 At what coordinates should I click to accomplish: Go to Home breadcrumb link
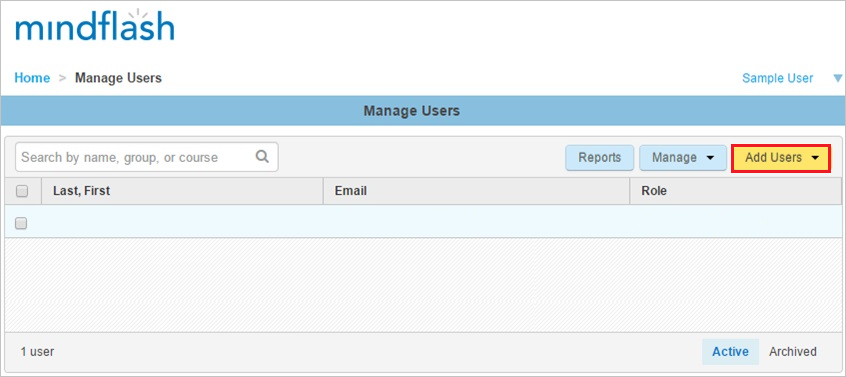click(32, 78)
